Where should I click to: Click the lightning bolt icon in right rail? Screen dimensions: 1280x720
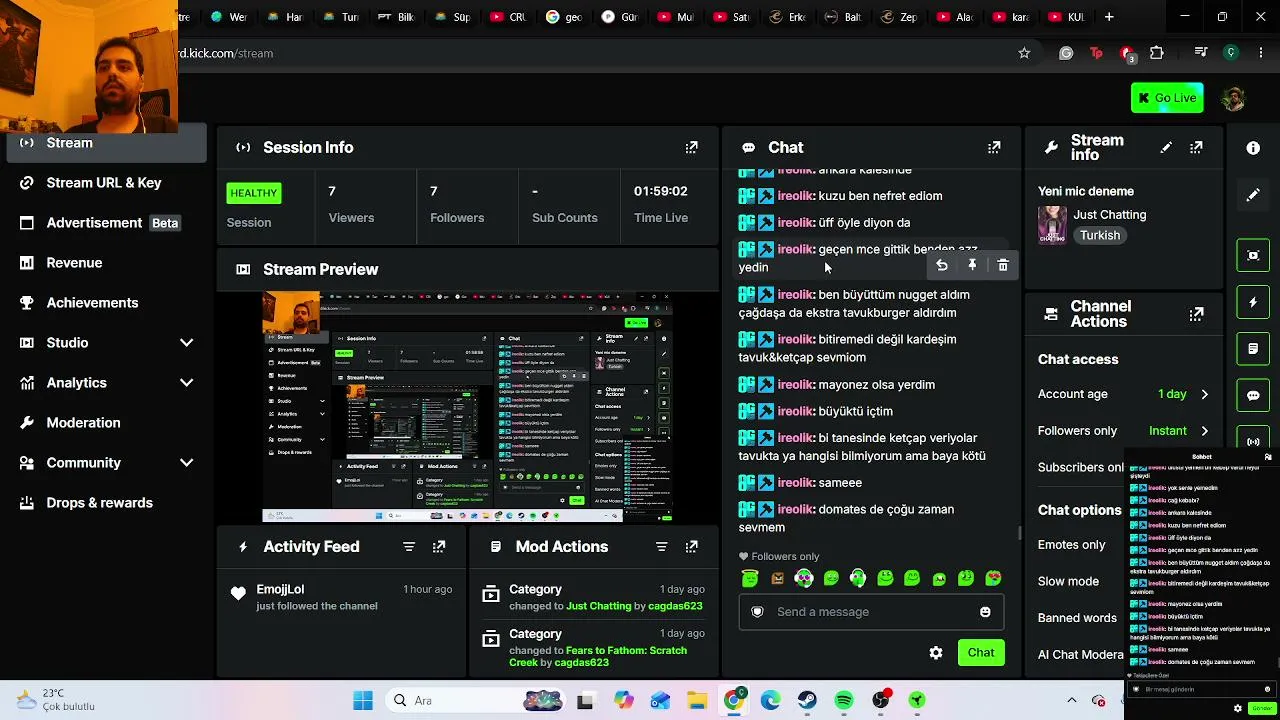[x=1253, y=302]
